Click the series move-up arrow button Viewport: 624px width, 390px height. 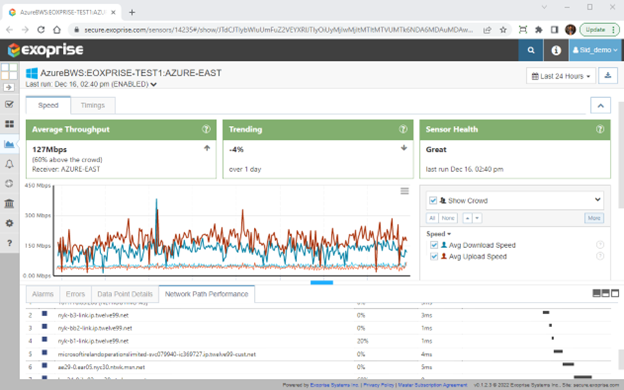click(x=468, y=218)
